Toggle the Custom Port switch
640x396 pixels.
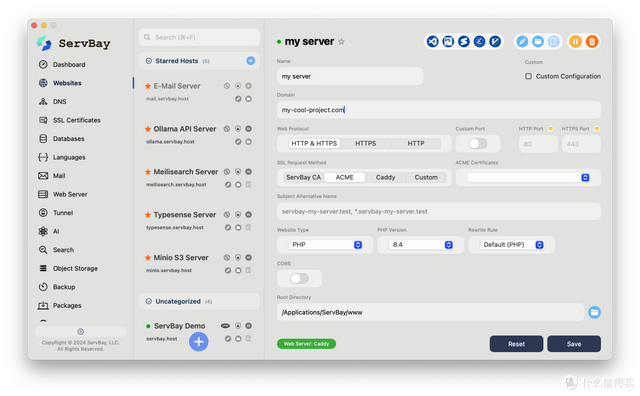point(478,144)
